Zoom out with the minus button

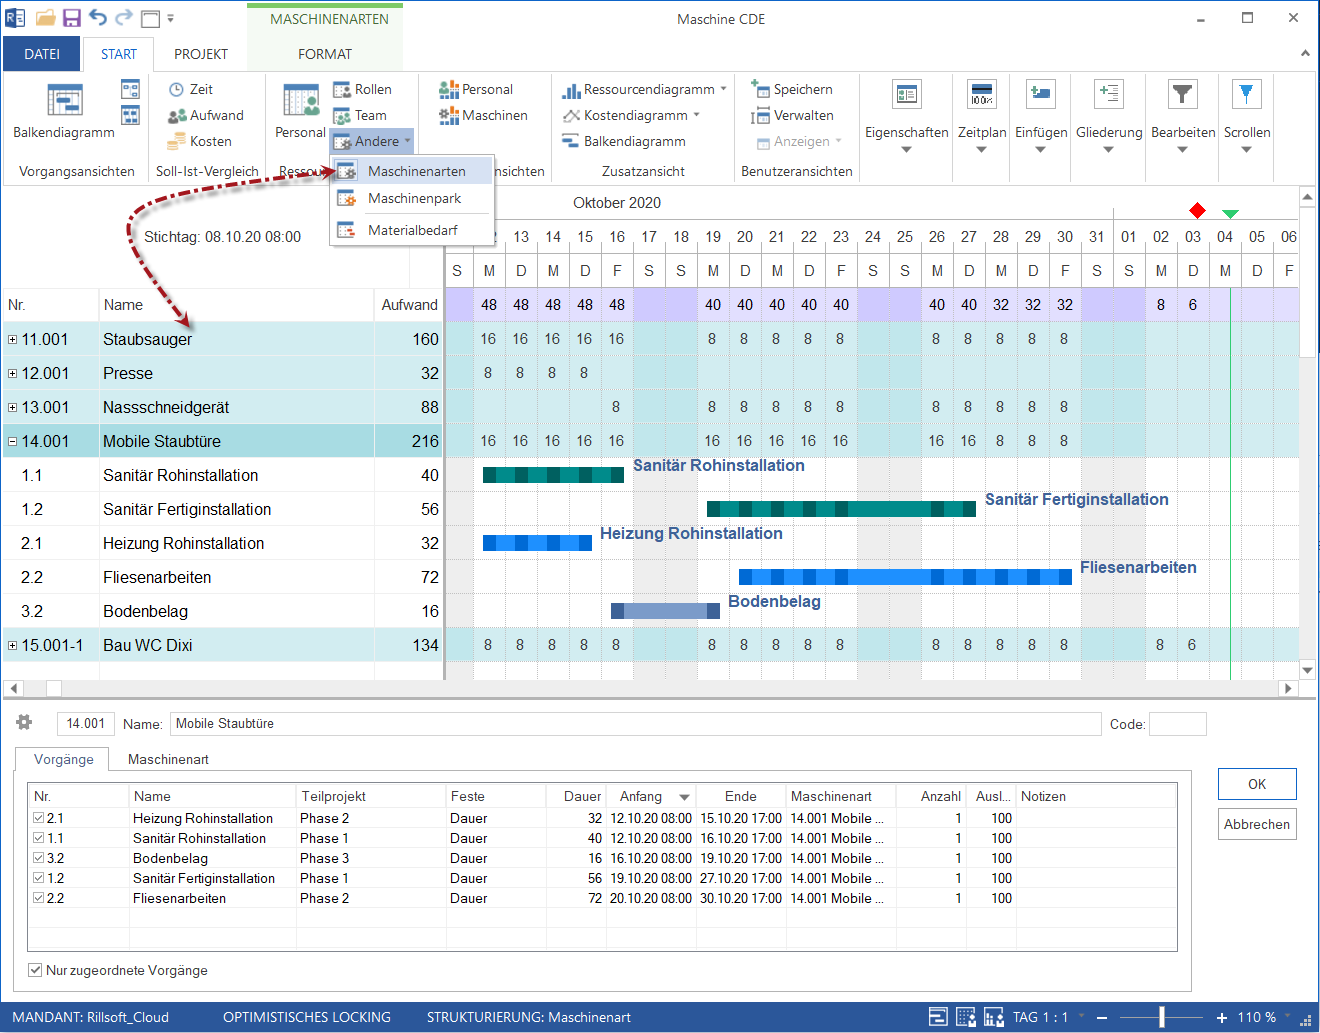point(1101,1017)
